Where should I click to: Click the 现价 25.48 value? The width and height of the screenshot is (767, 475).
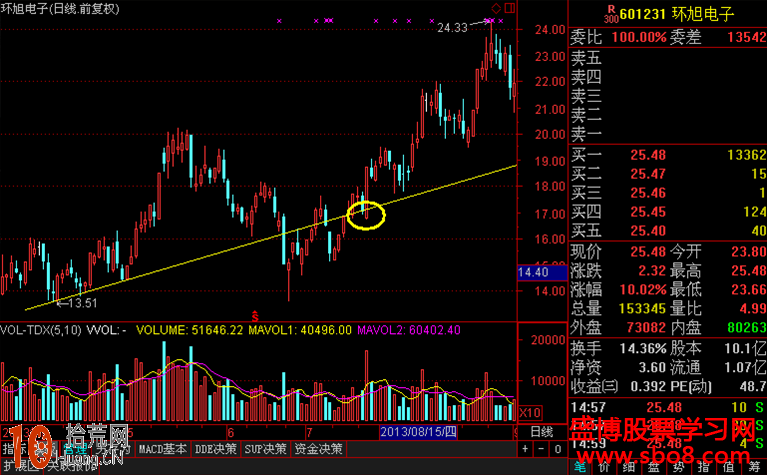(x=648, y=252)
